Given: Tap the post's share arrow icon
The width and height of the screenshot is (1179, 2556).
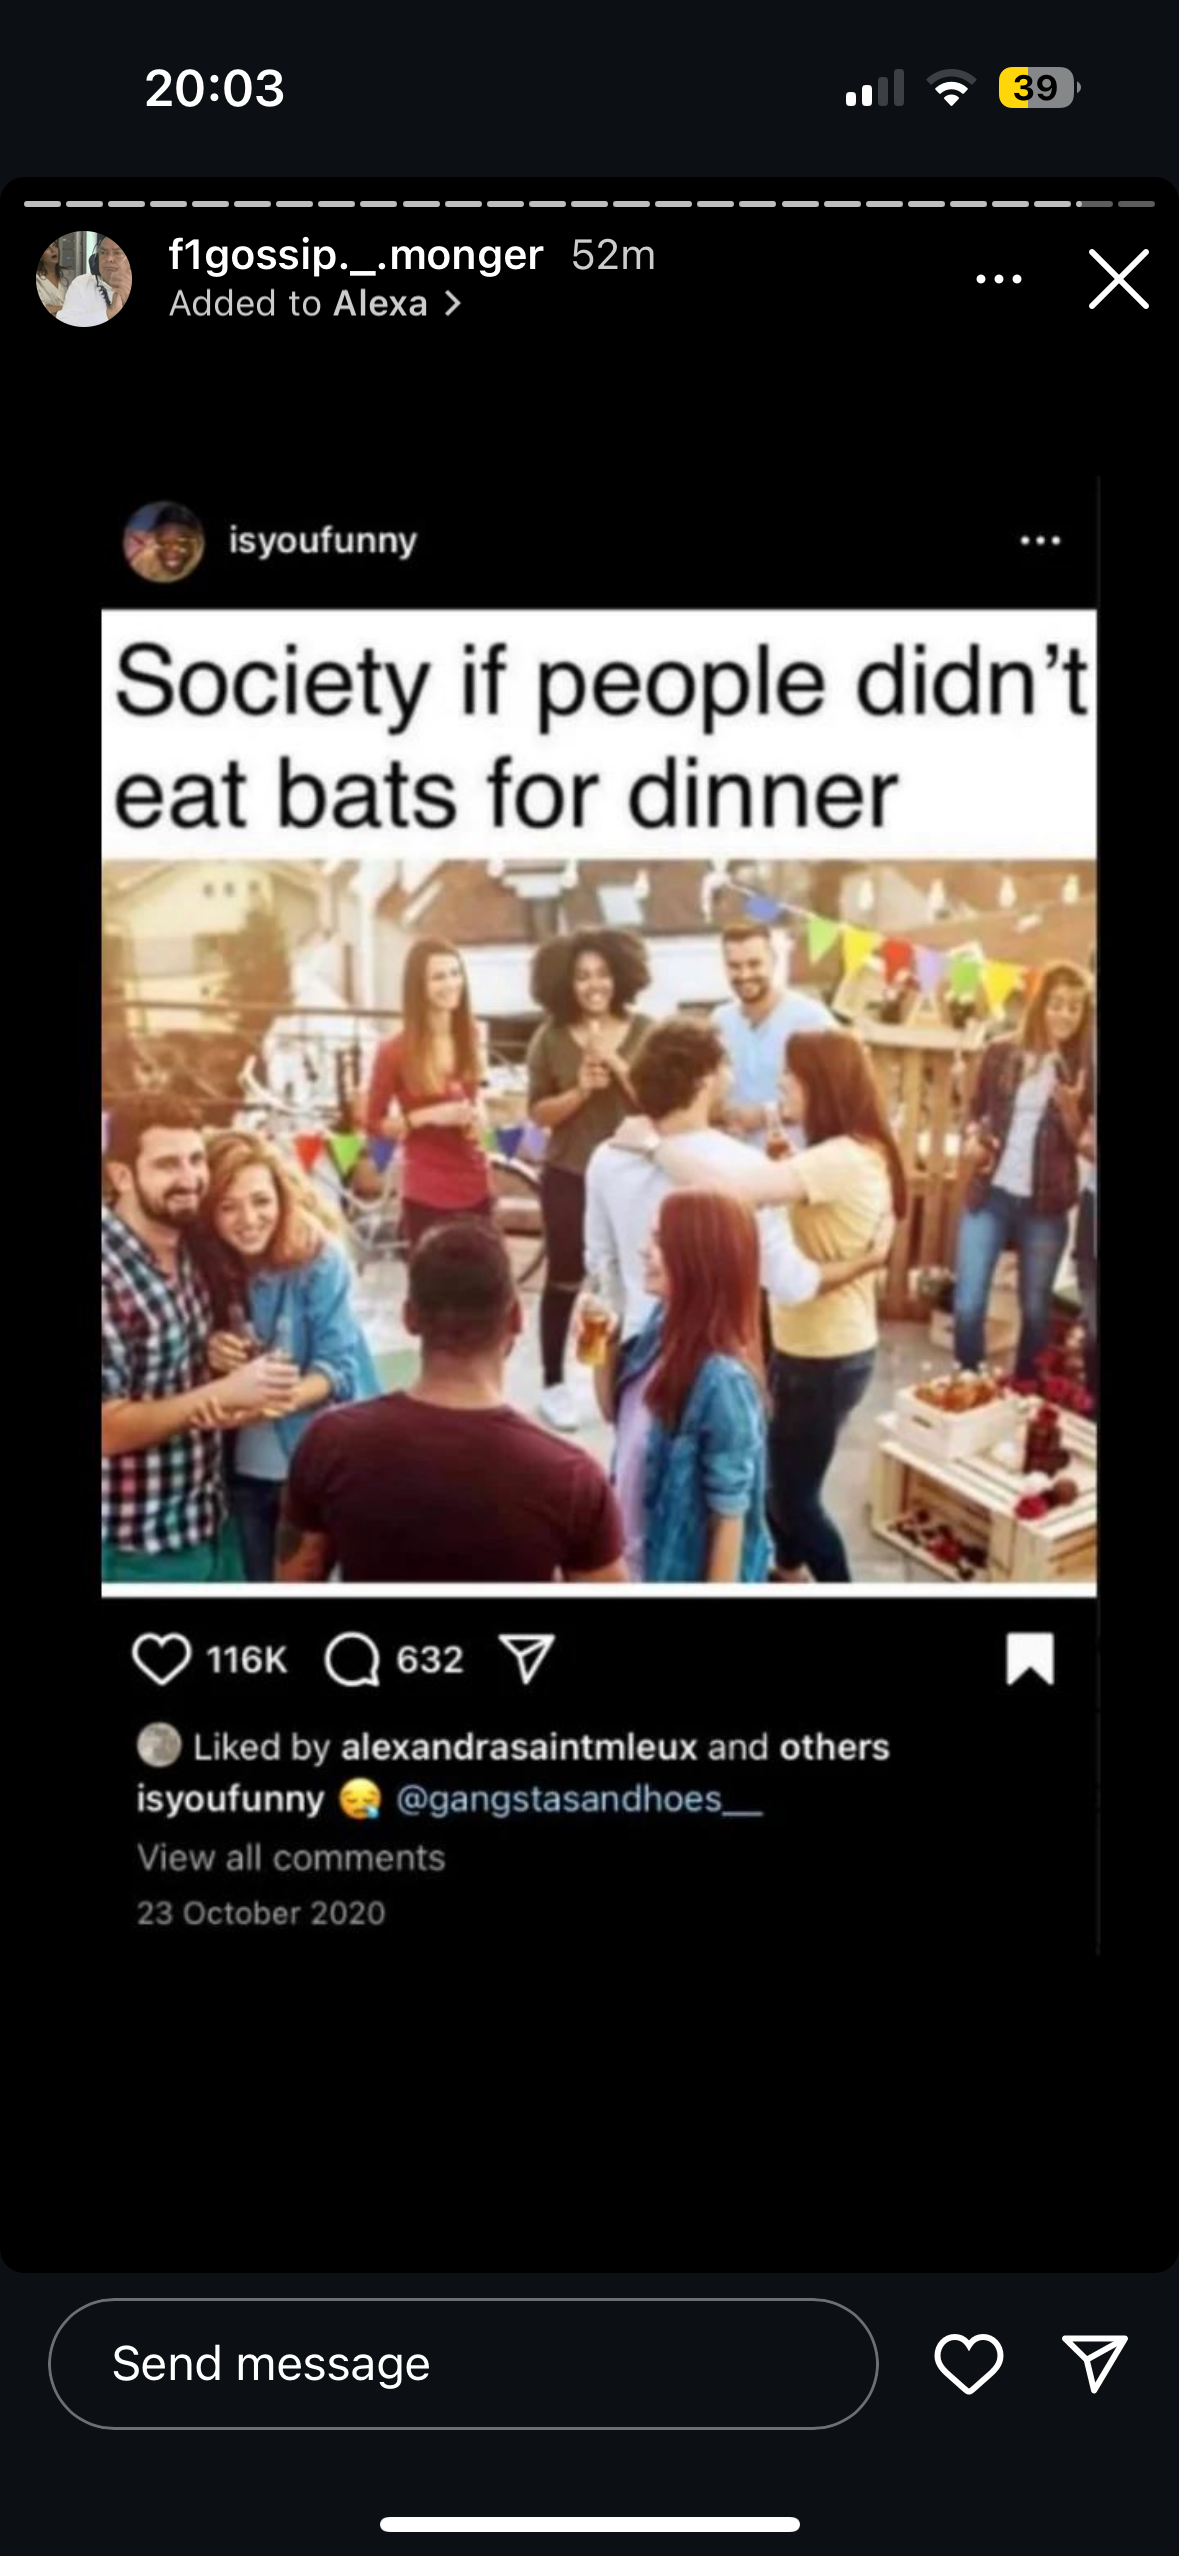Looking at the screenshot, I should 526,1659.
